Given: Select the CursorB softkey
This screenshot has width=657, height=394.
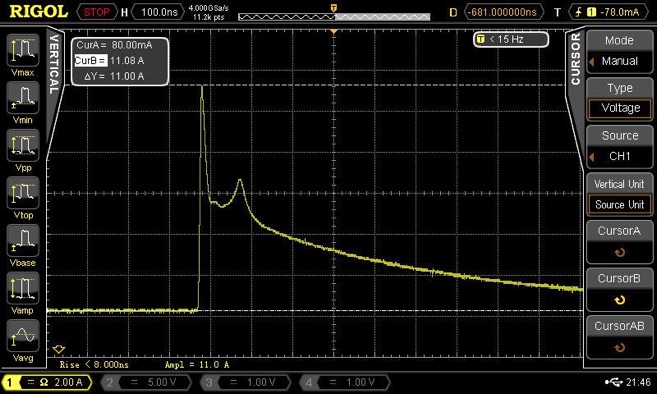Looking at the screenshot, I should coord(619,289).
